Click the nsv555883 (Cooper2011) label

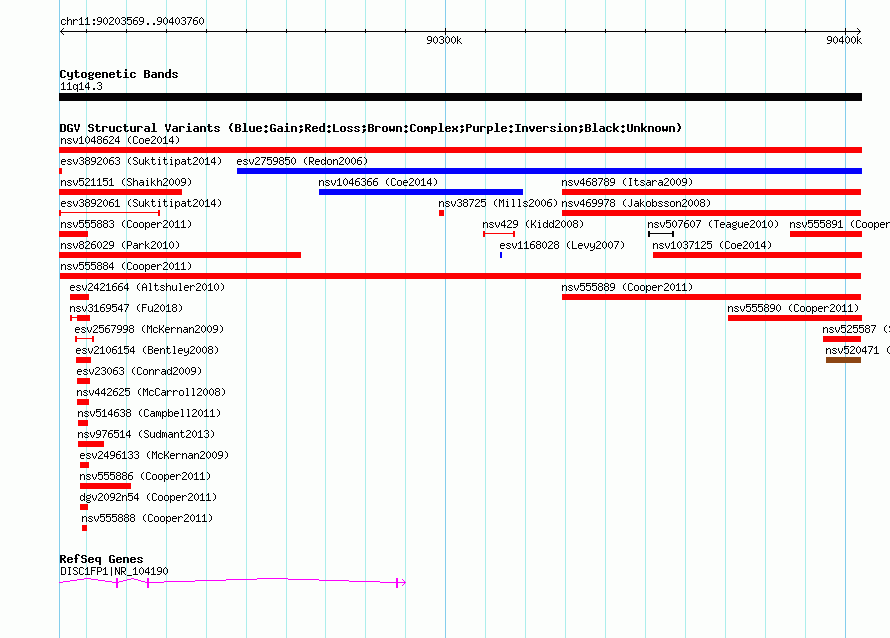click(126, 224)
